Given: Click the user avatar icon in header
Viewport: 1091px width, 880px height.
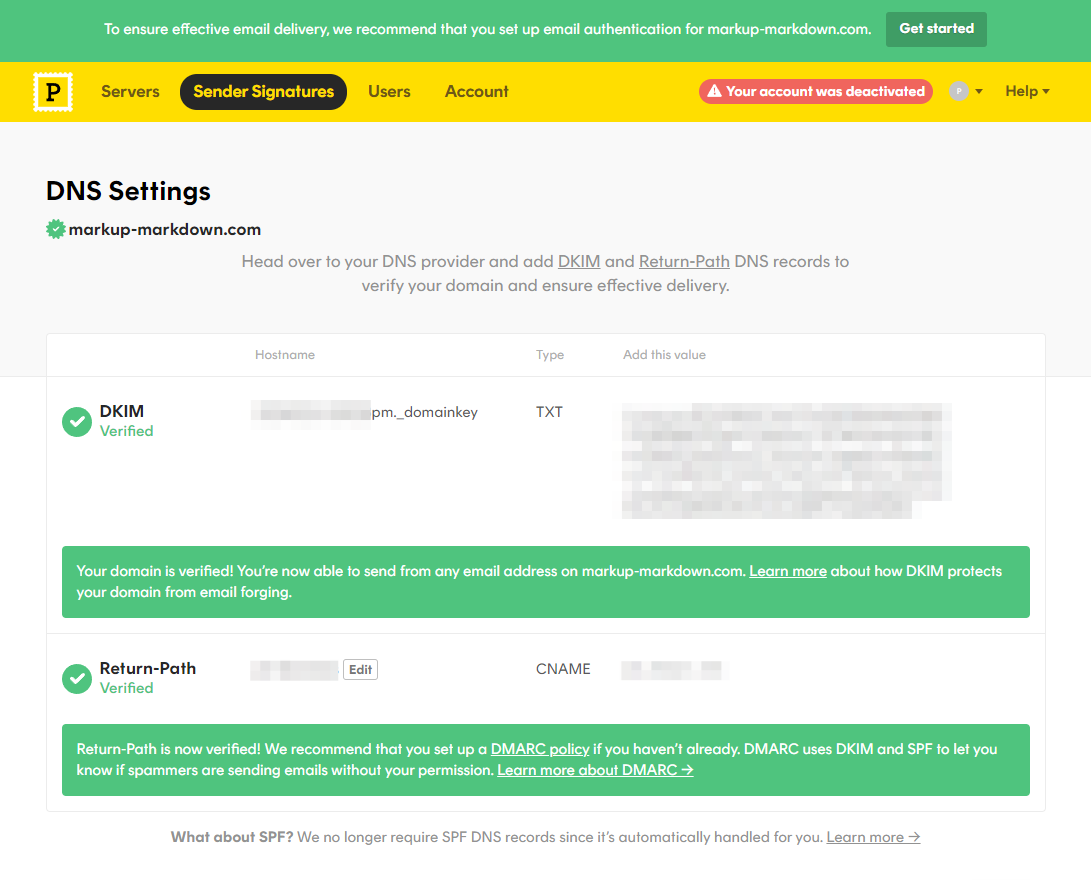Looking at the screenshot, I should click(x=959, y=91).
